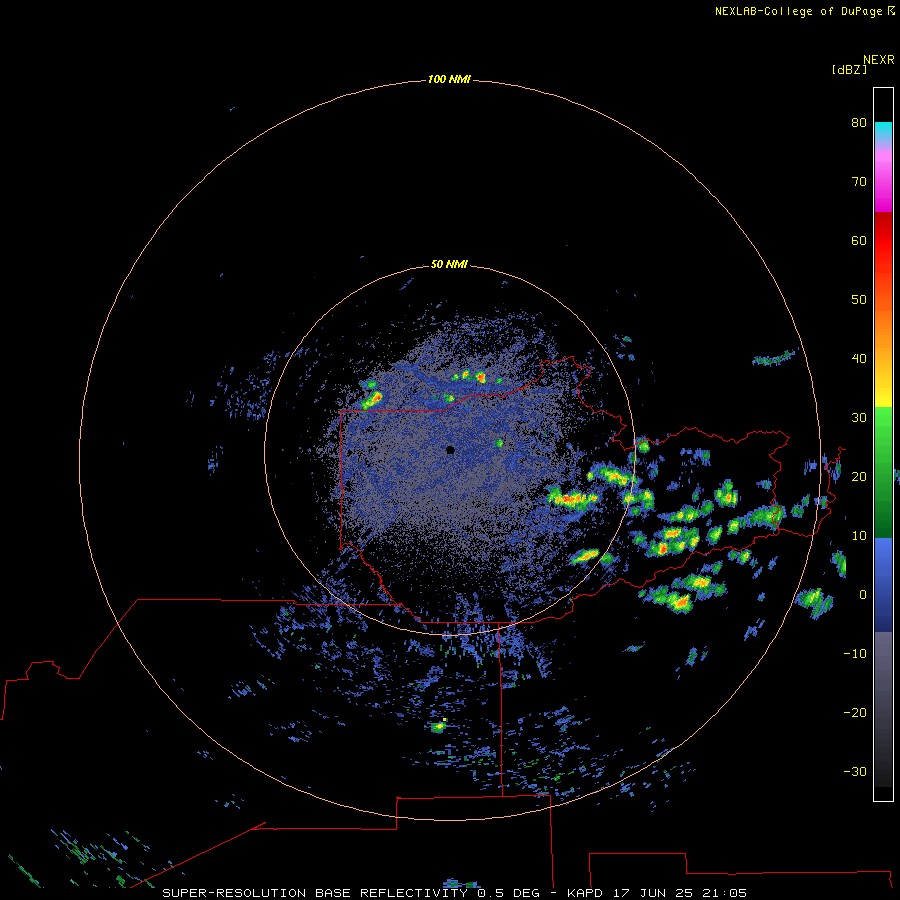
Task: Click the 30 value on the dBZ scale
Action: [x=859, y=417]
